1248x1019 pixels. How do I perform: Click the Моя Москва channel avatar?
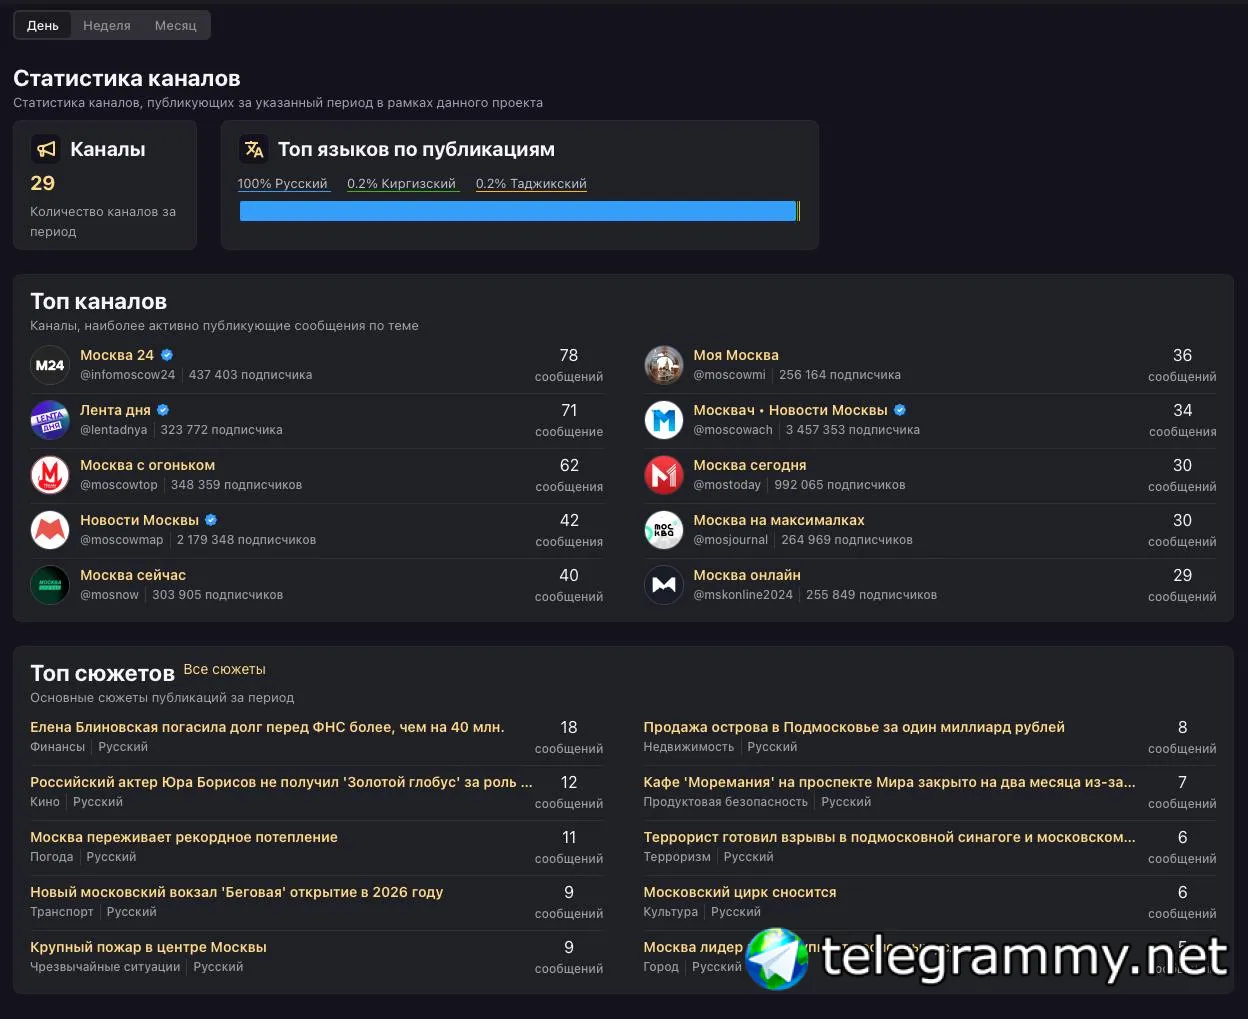pos(663,365)
